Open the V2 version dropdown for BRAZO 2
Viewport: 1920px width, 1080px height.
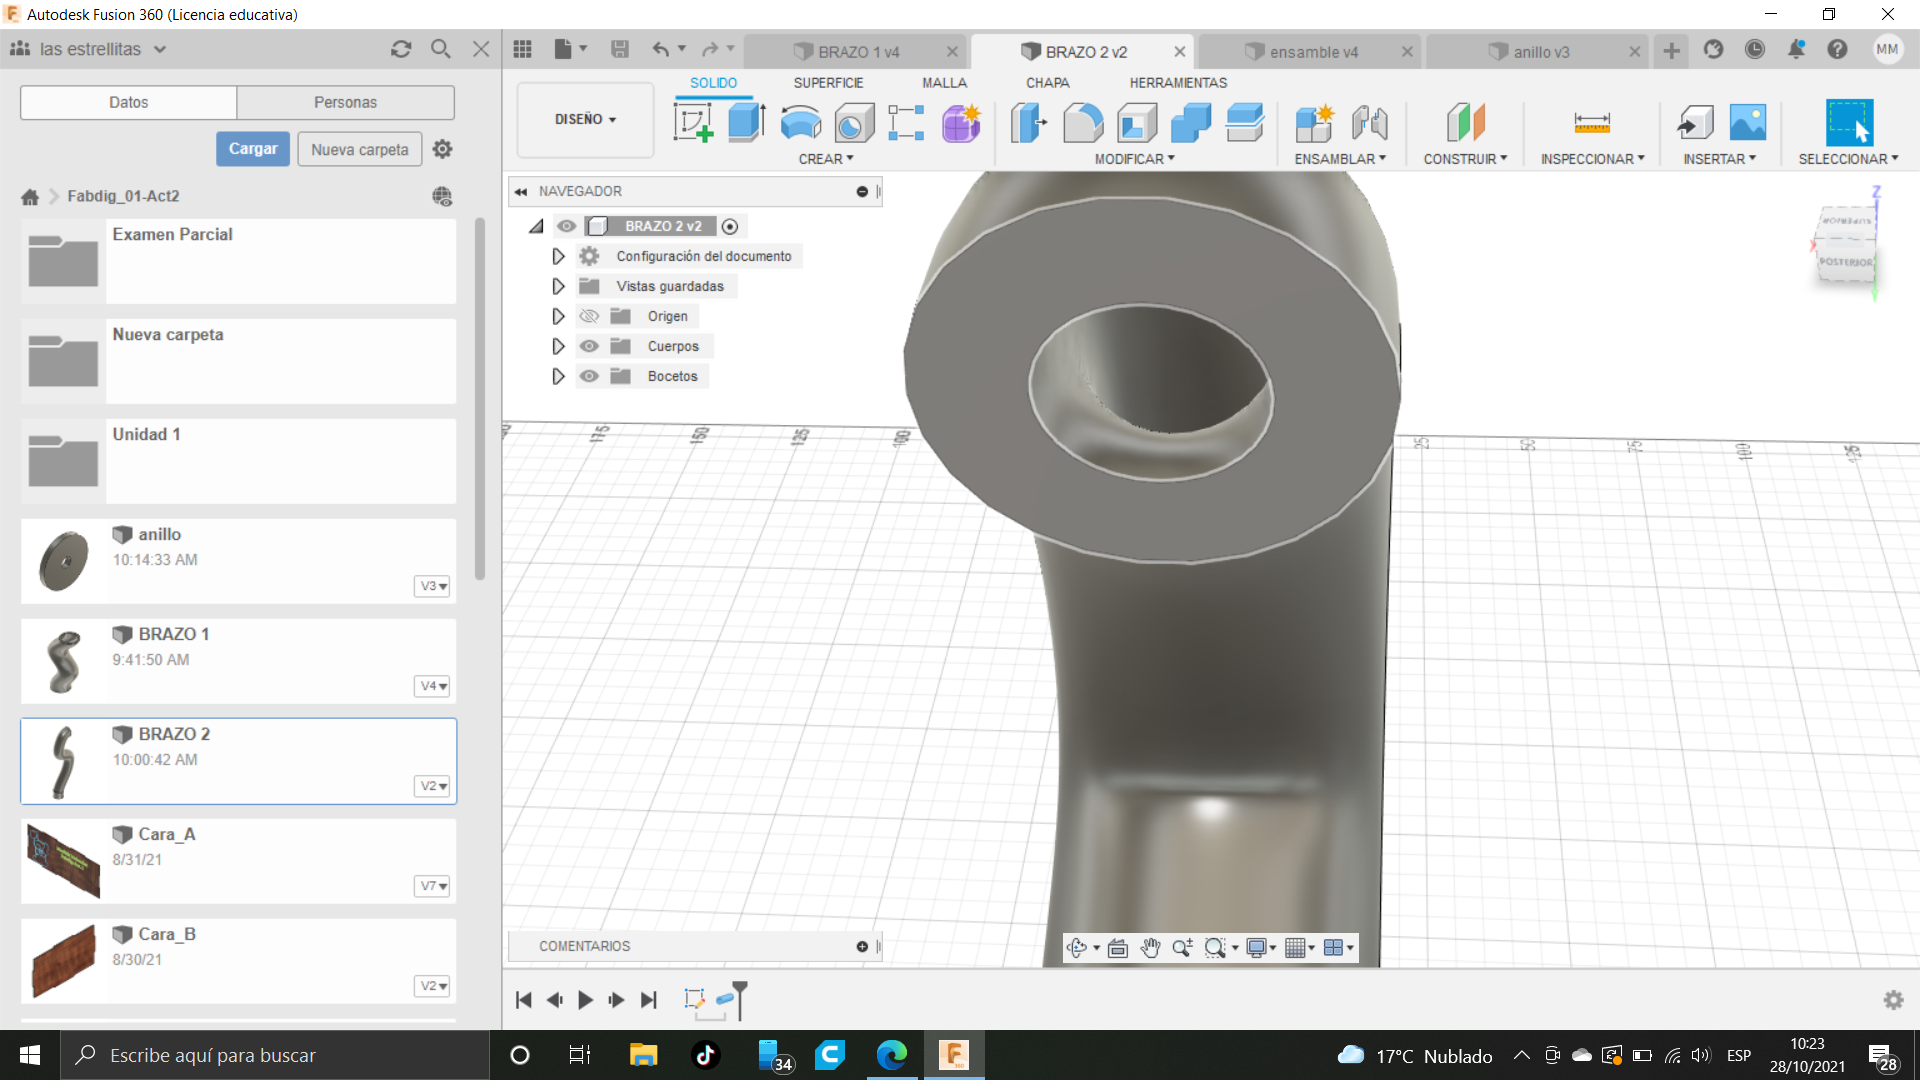click(433, 786)
